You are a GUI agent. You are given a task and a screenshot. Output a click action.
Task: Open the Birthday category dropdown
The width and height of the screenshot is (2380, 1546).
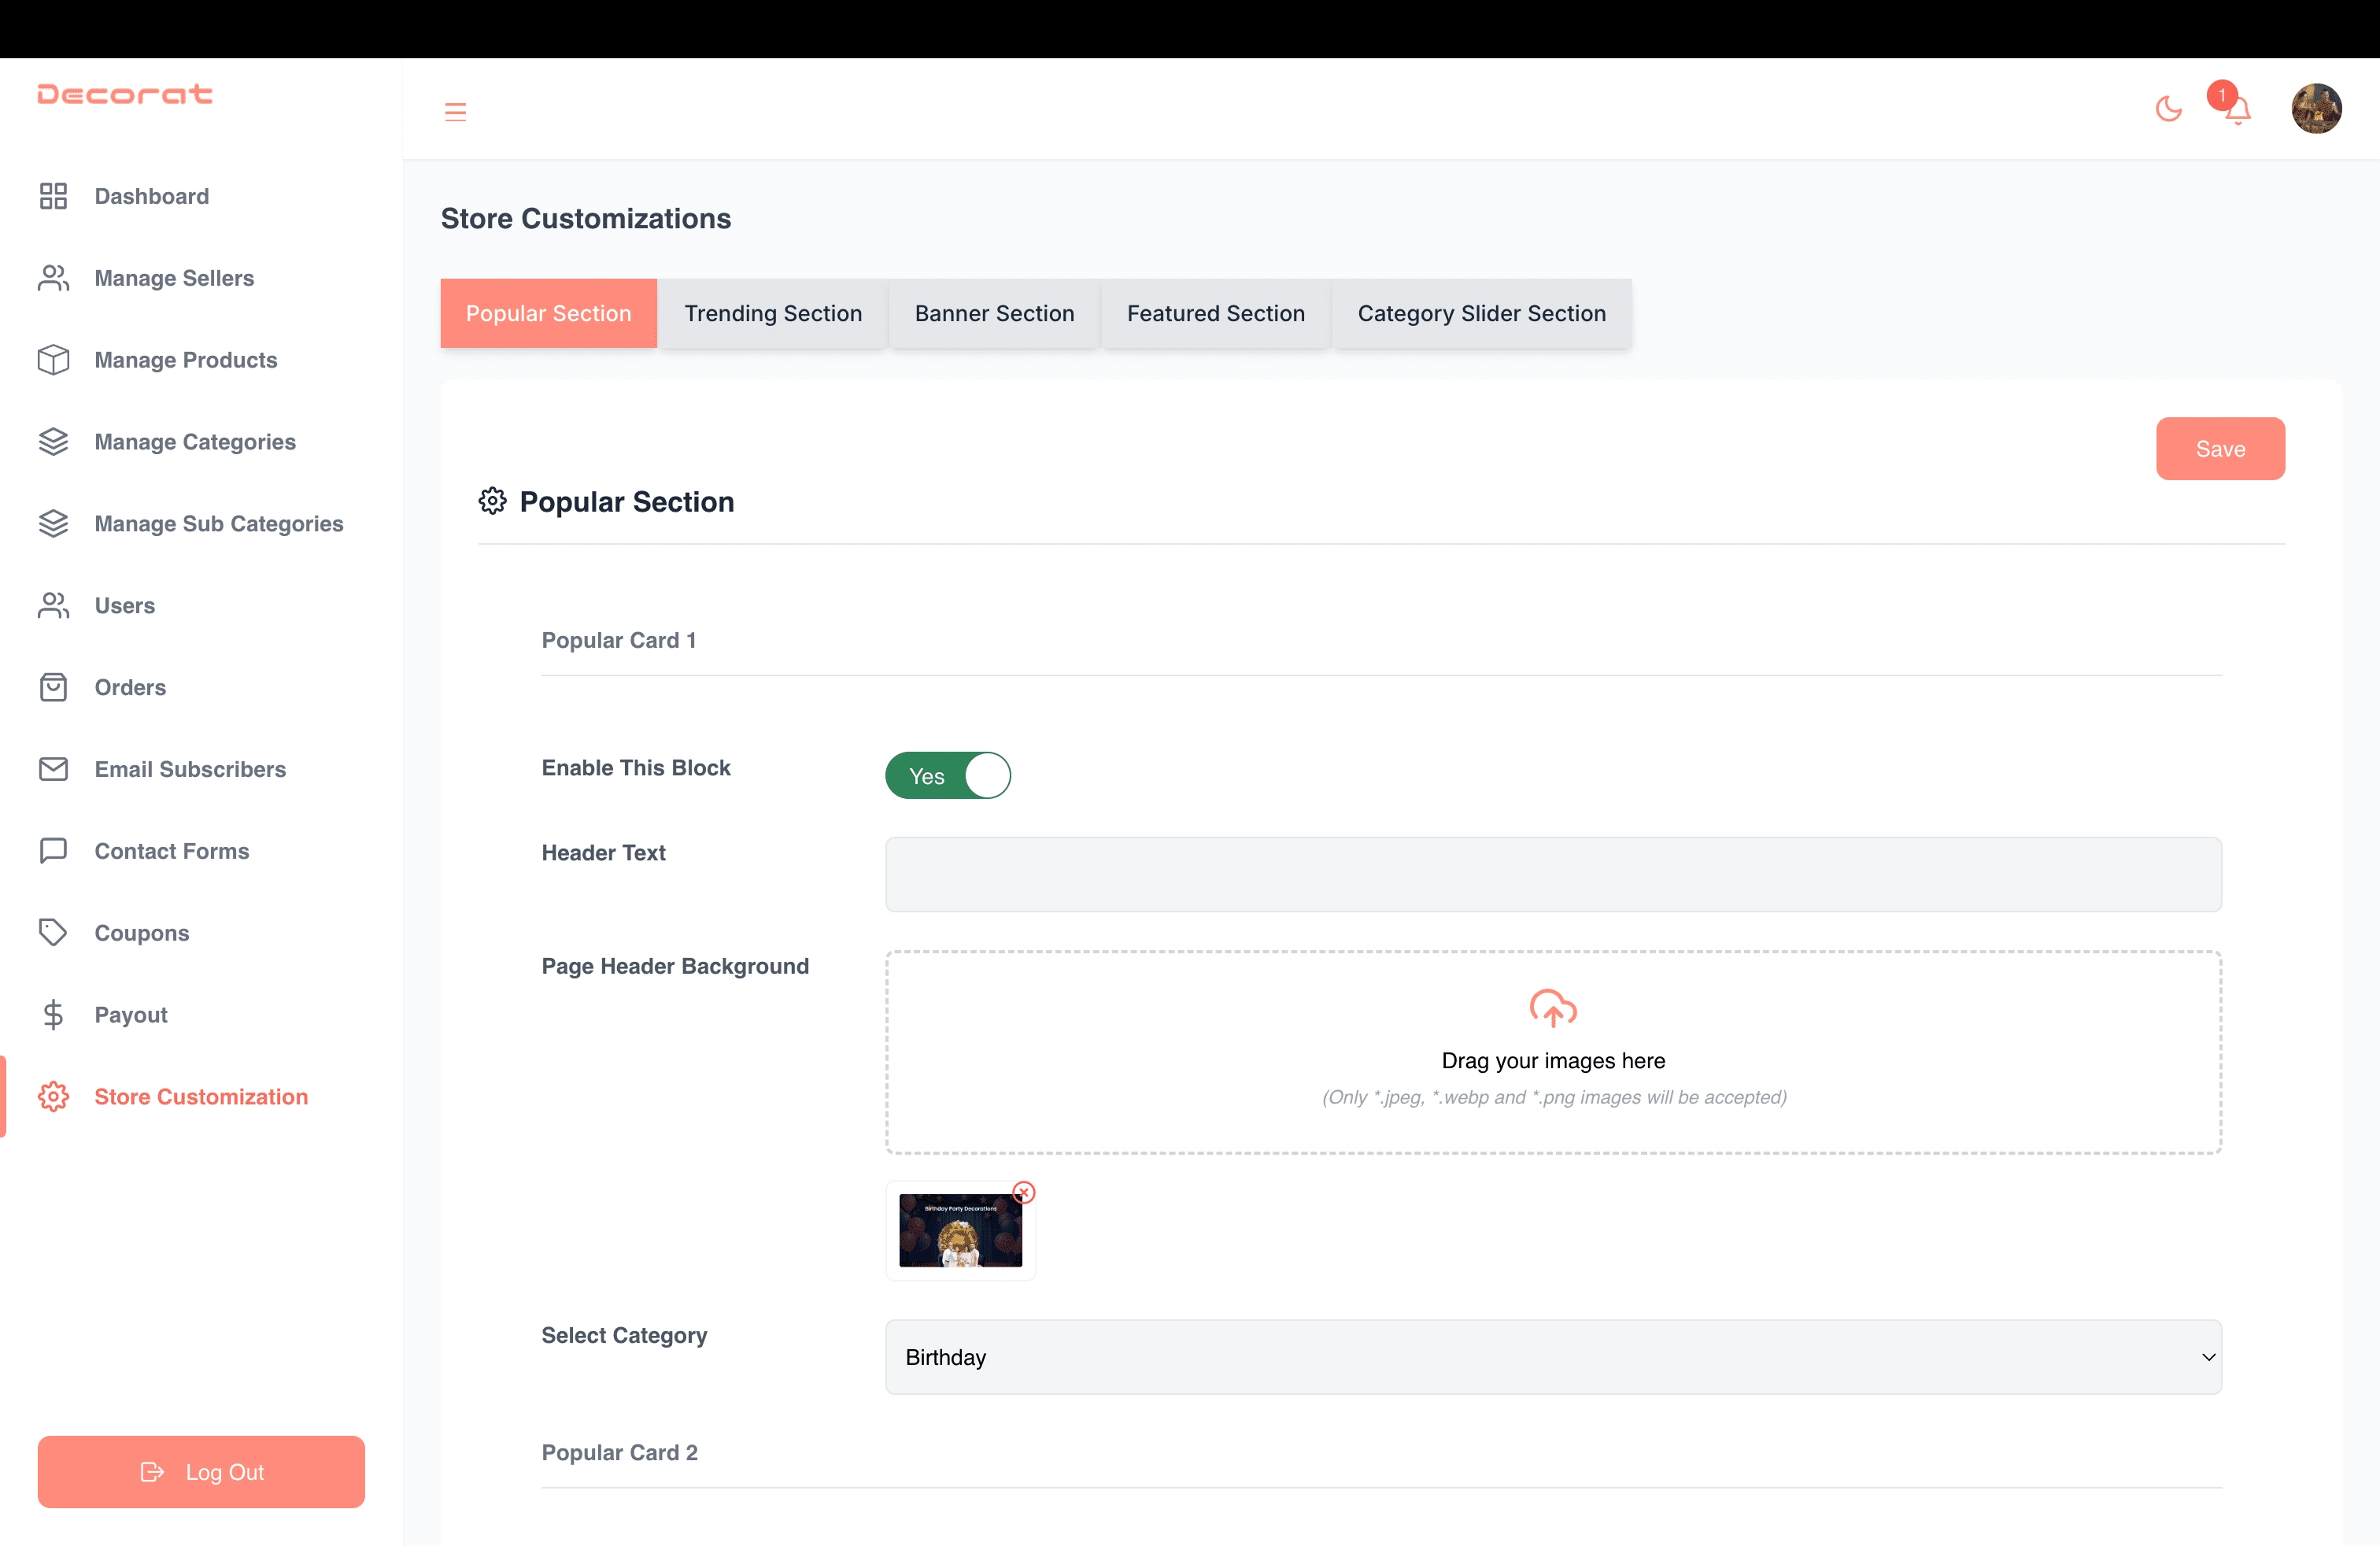[x=1553, y=1357]
